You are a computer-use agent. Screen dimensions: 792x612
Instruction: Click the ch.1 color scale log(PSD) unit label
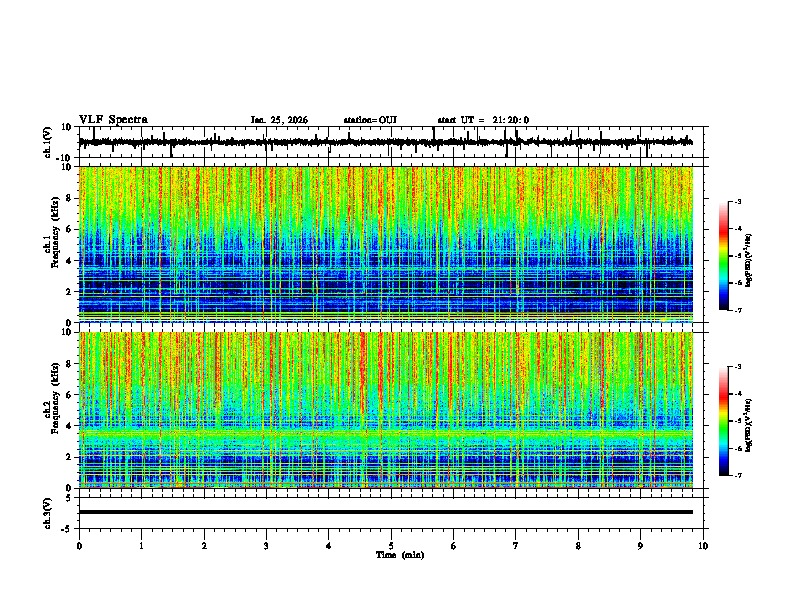(749, 261)
